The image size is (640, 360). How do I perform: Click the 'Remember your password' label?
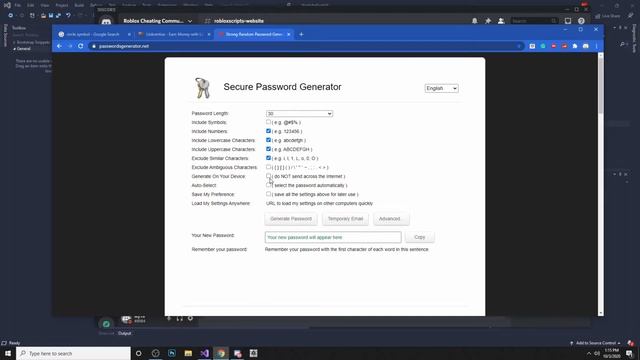coord(219,249)
